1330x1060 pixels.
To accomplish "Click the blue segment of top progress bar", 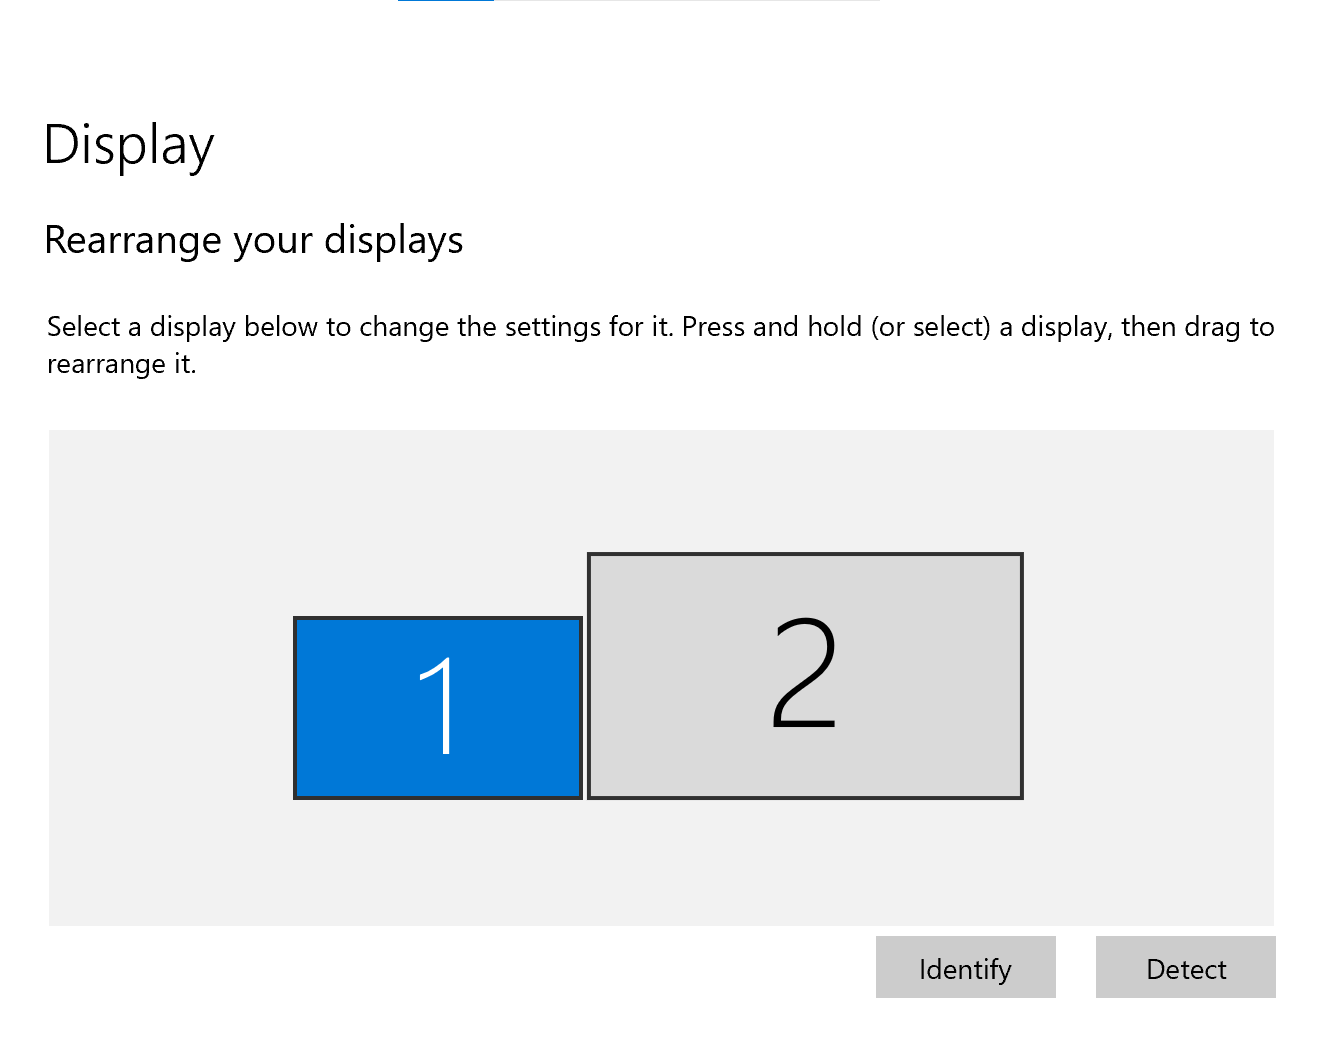I will point(445,1).
